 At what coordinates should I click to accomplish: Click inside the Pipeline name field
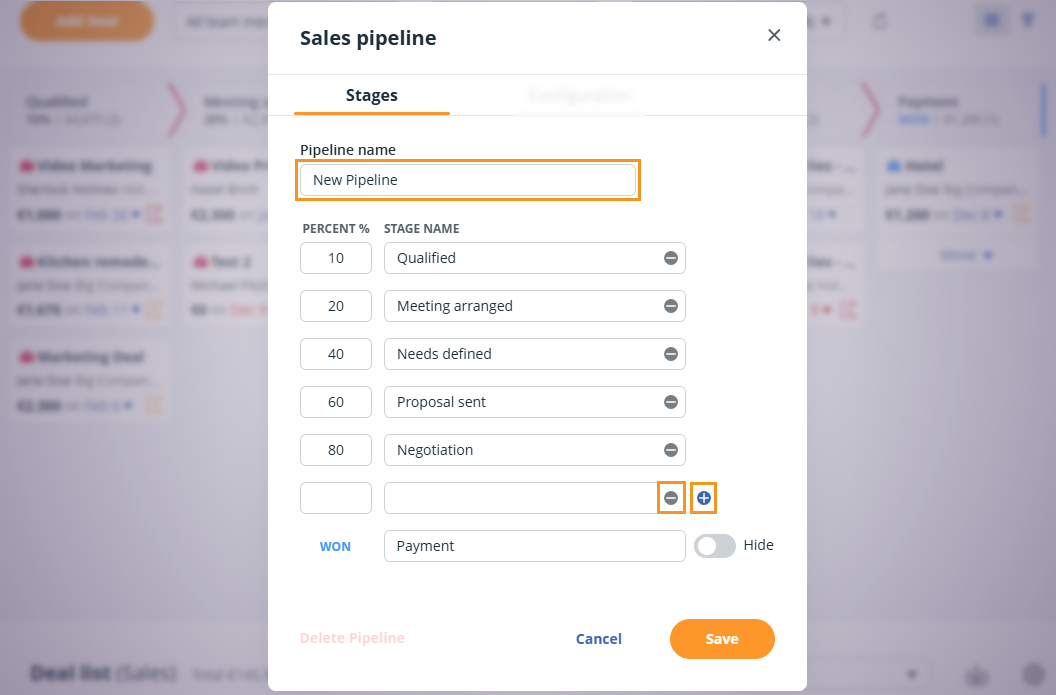pyautogui.click(x=467, y=180)
